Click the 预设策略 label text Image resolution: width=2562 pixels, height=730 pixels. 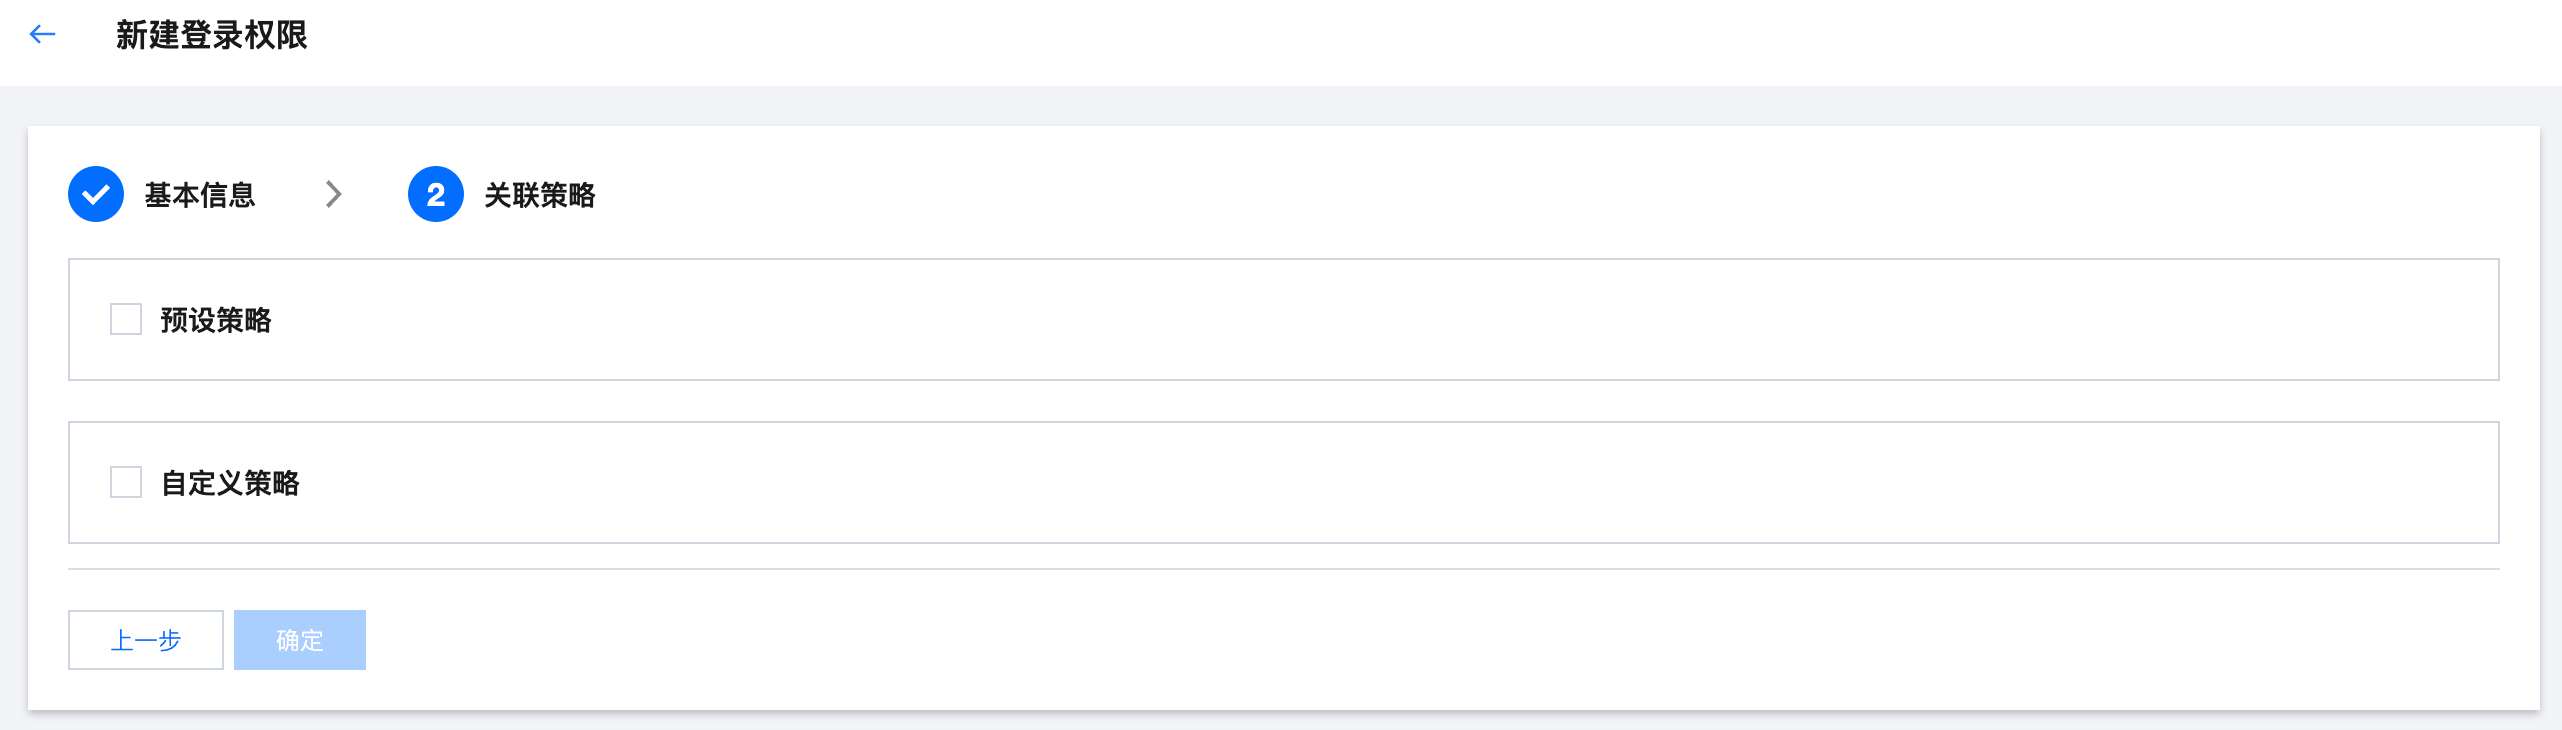tap(216, 320)
